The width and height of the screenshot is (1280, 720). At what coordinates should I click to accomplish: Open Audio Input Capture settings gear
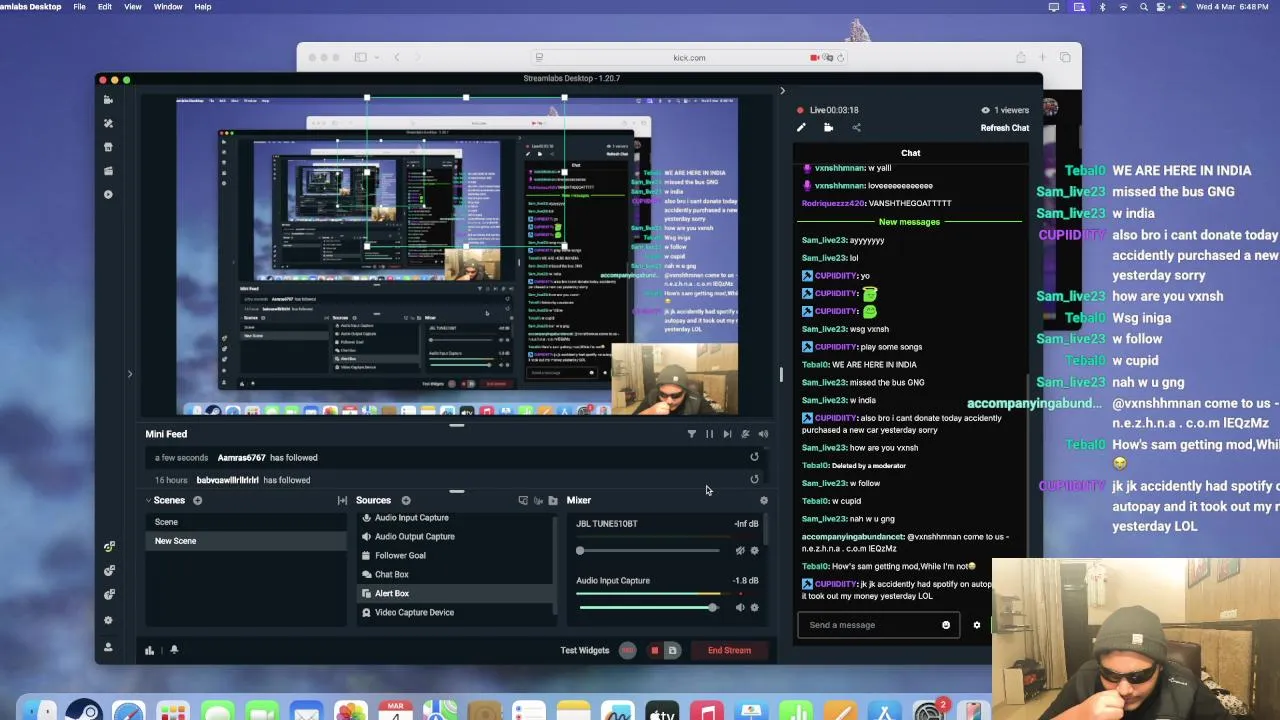(x=754, y=607)
